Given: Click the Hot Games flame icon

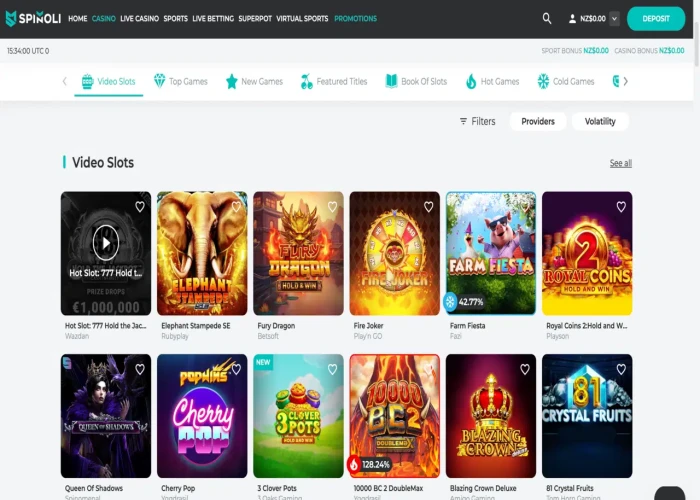Looking at the screenshot, I should (x=471, y=81).
